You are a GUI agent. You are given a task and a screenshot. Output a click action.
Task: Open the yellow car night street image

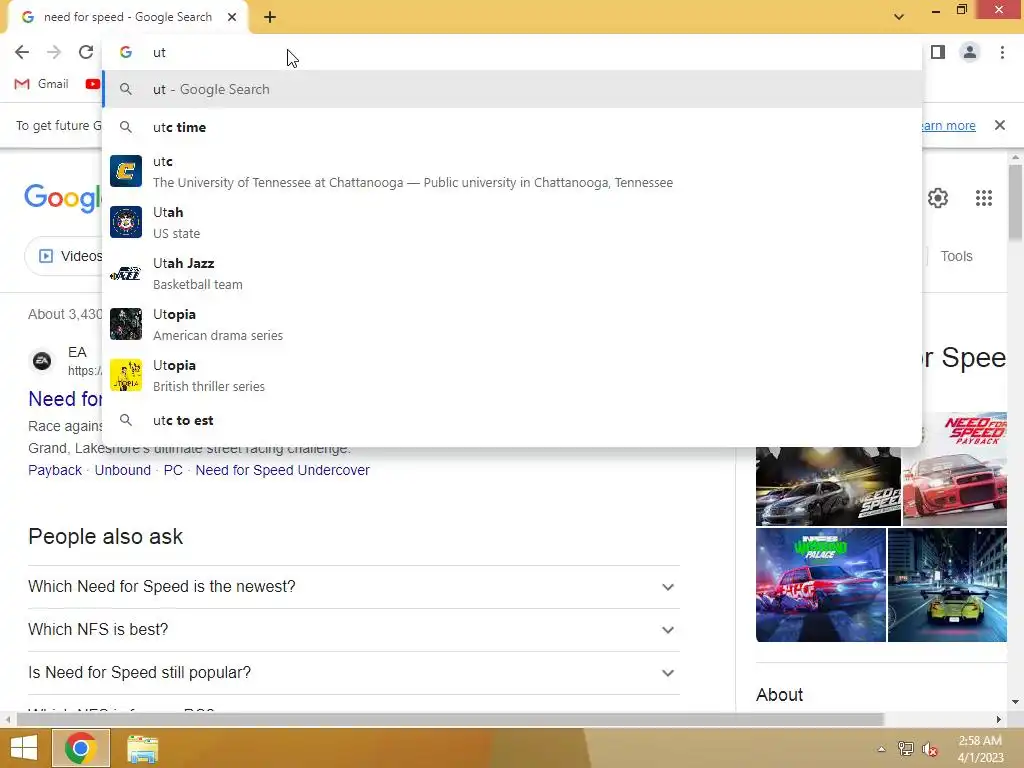[947, 585]
